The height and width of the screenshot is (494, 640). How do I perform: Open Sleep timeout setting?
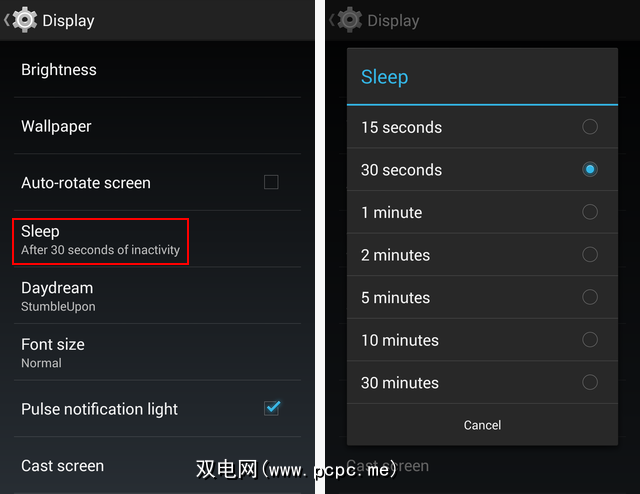pyautogui.click(x=158, y=239)
